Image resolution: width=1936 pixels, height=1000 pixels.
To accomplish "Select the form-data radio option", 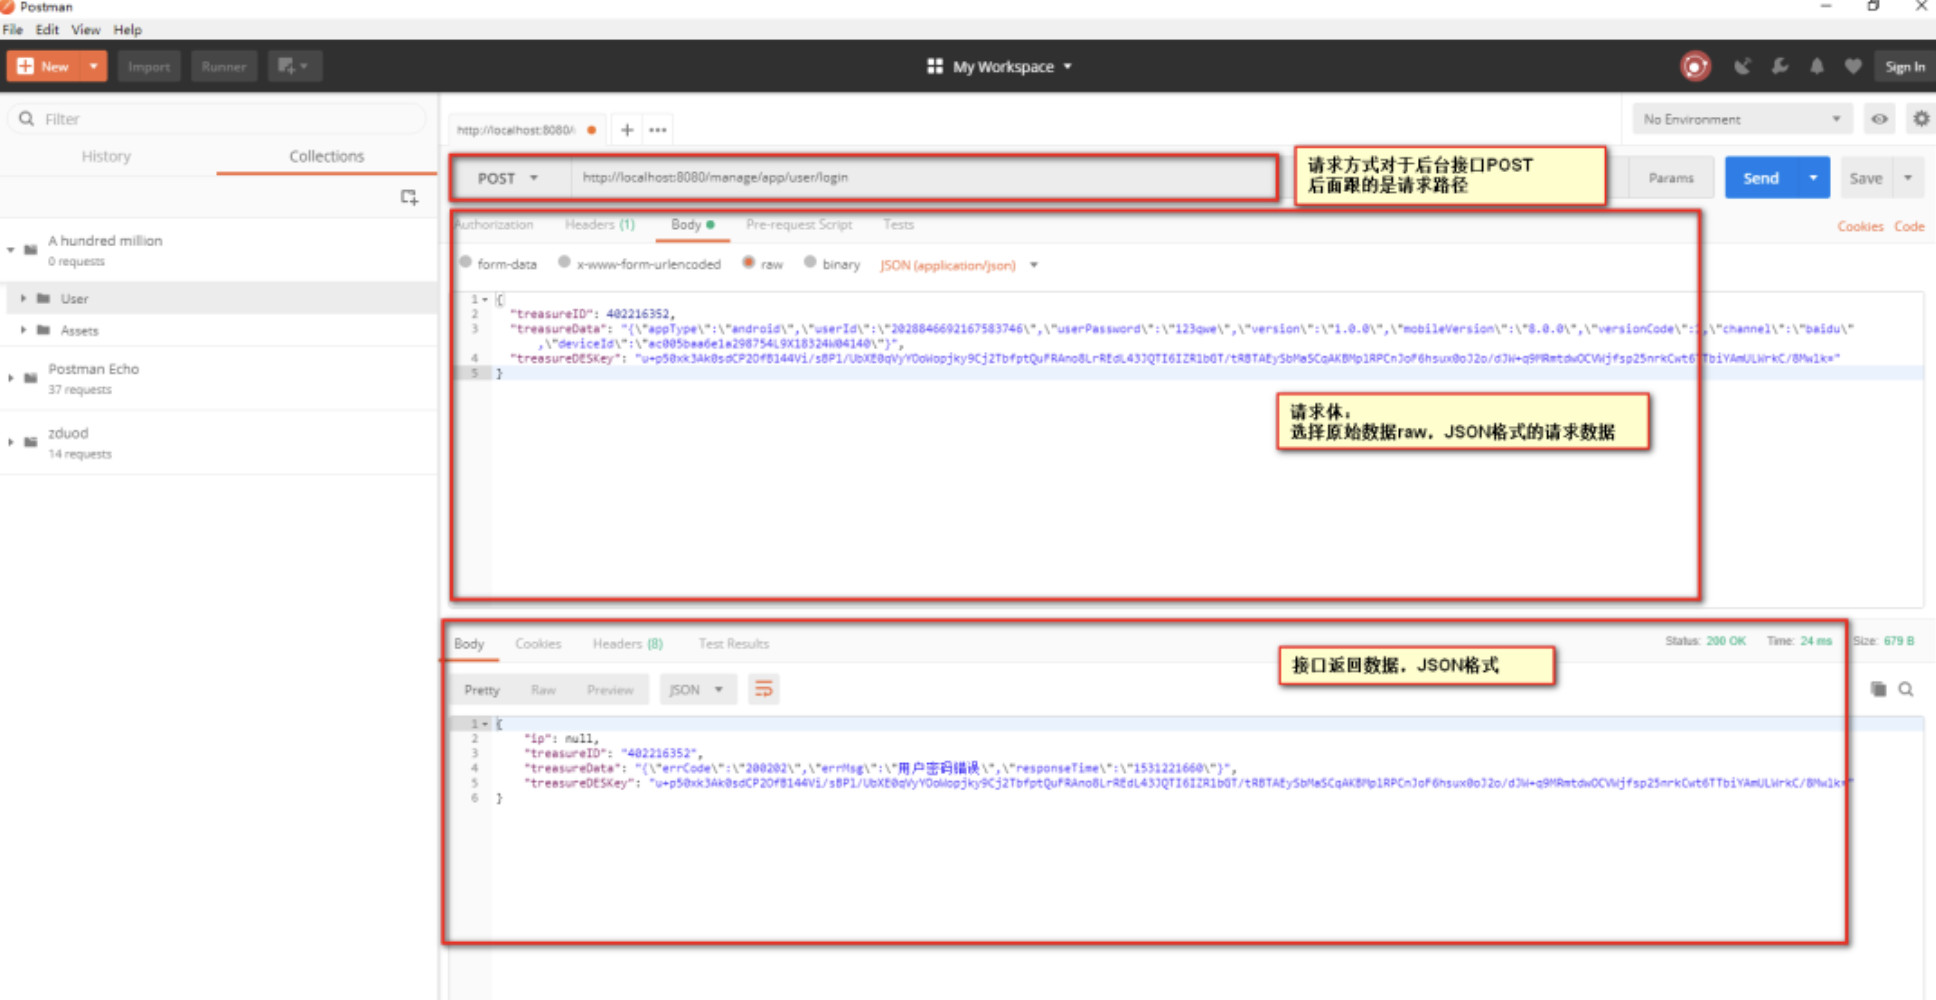I will coord(466,262).
